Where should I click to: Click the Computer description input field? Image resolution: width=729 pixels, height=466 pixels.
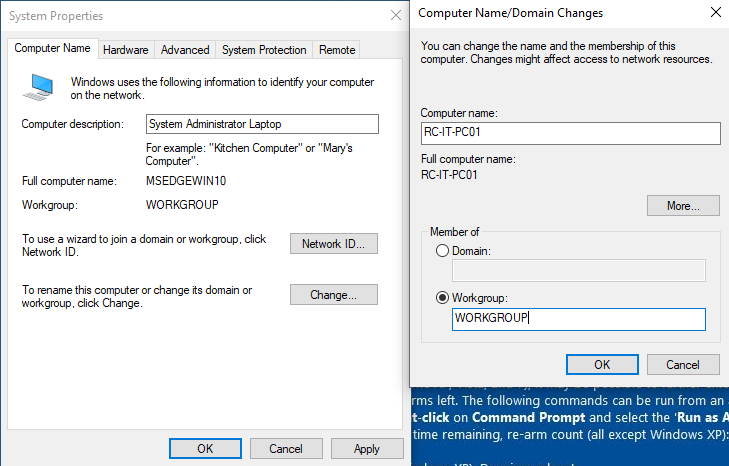coord(262,124)
